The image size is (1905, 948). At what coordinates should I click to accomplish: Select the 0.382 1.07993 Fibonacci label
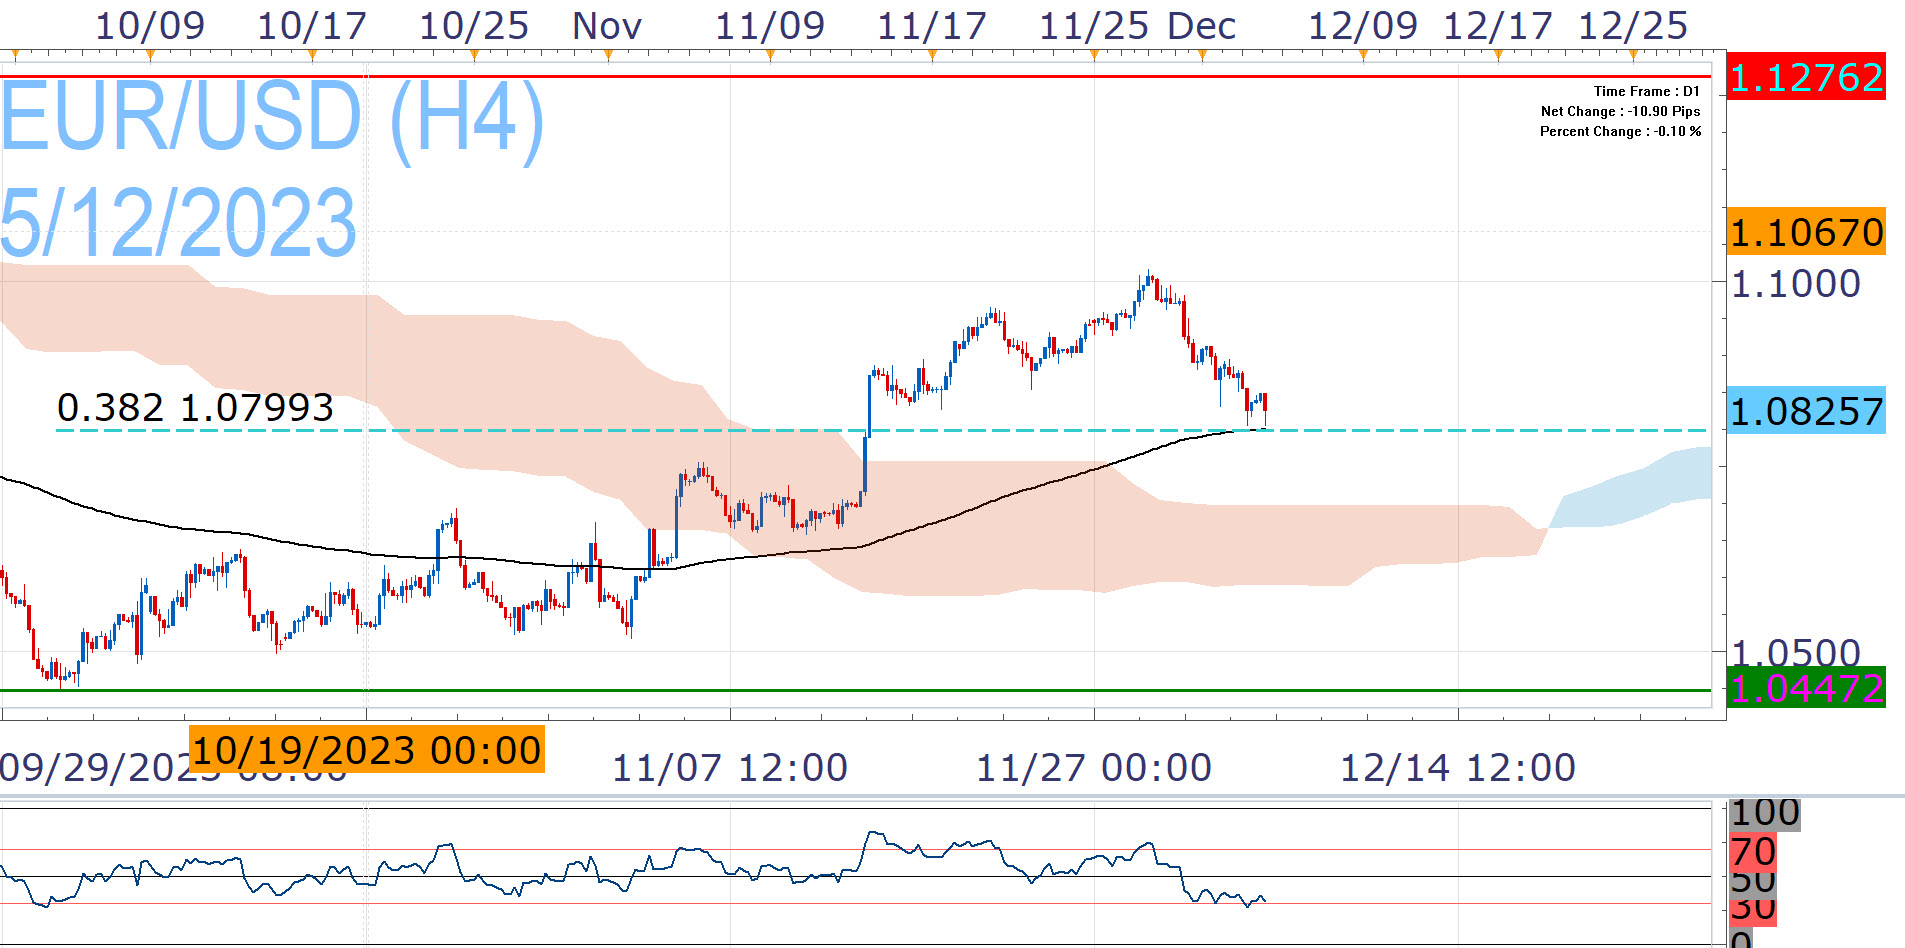click(195, 407)
